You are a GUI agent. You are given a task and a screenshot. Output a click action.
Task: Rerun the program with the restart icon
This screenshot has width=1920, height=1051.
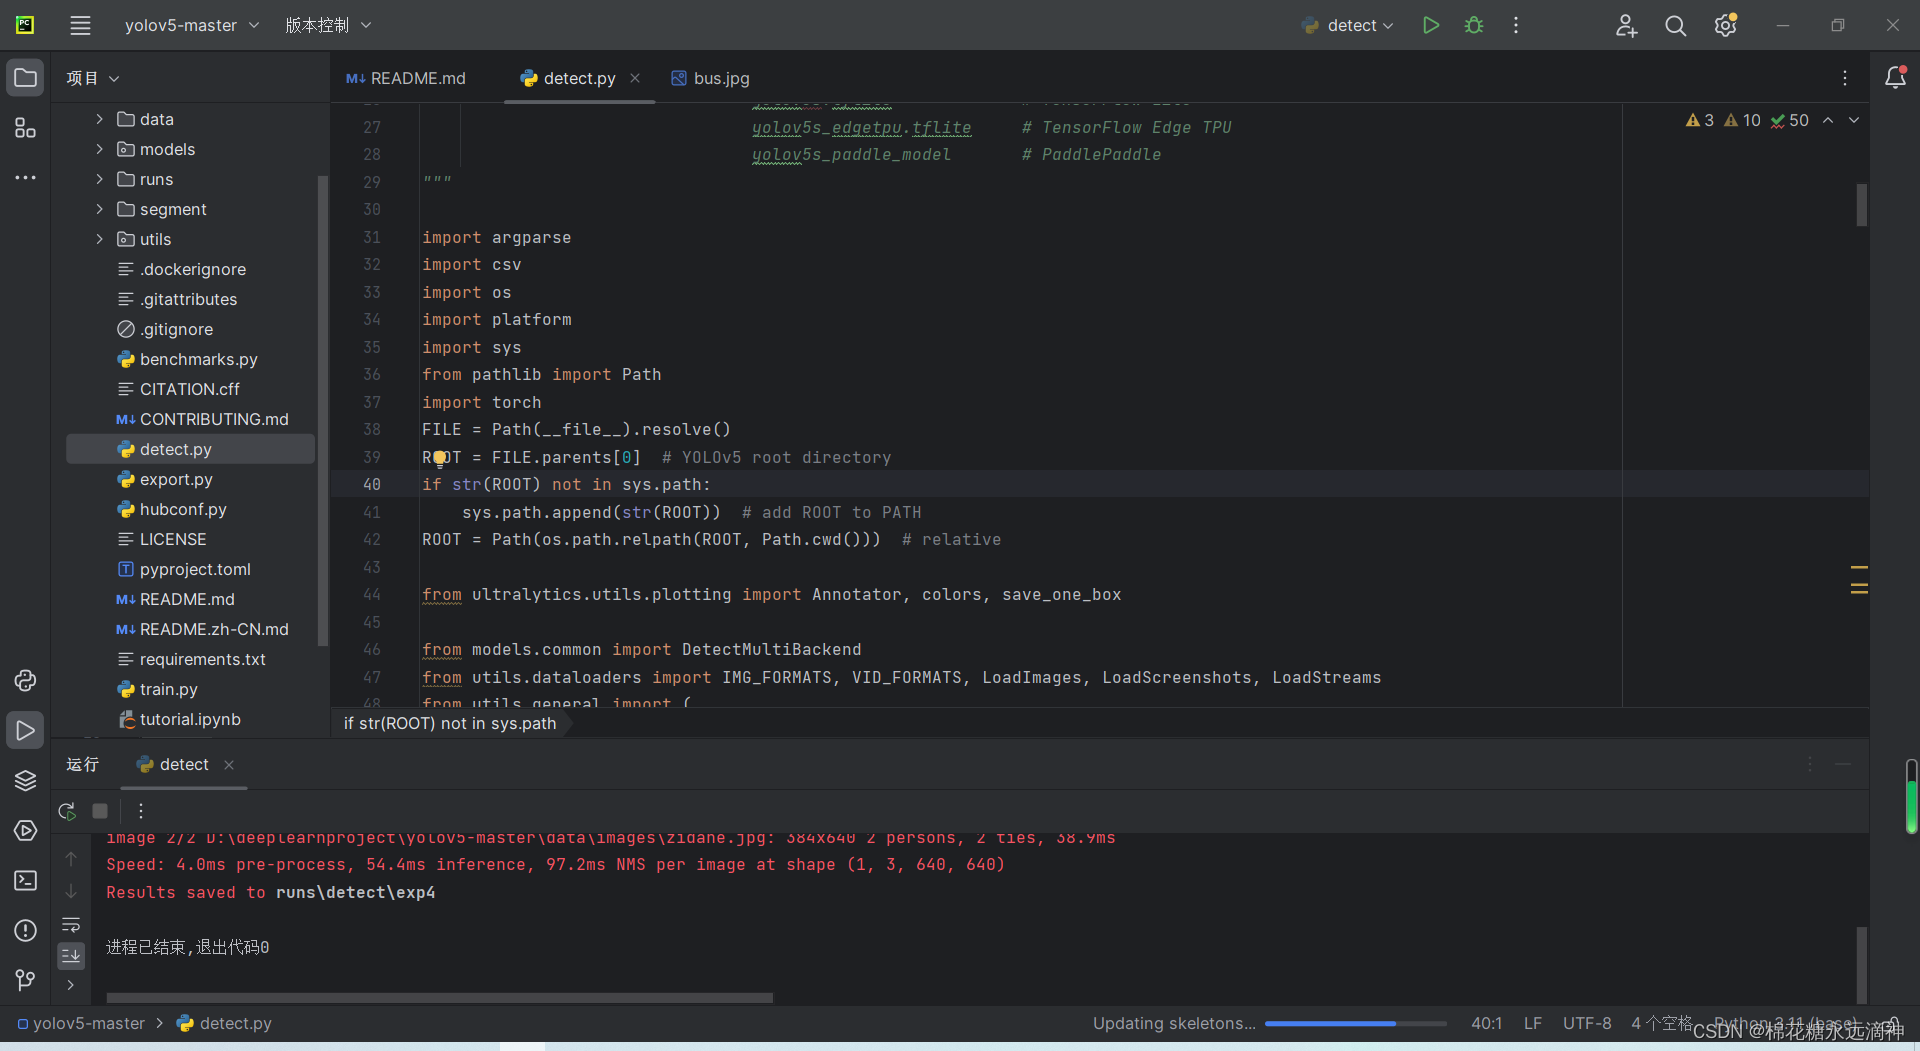click(x=66, y=811)
